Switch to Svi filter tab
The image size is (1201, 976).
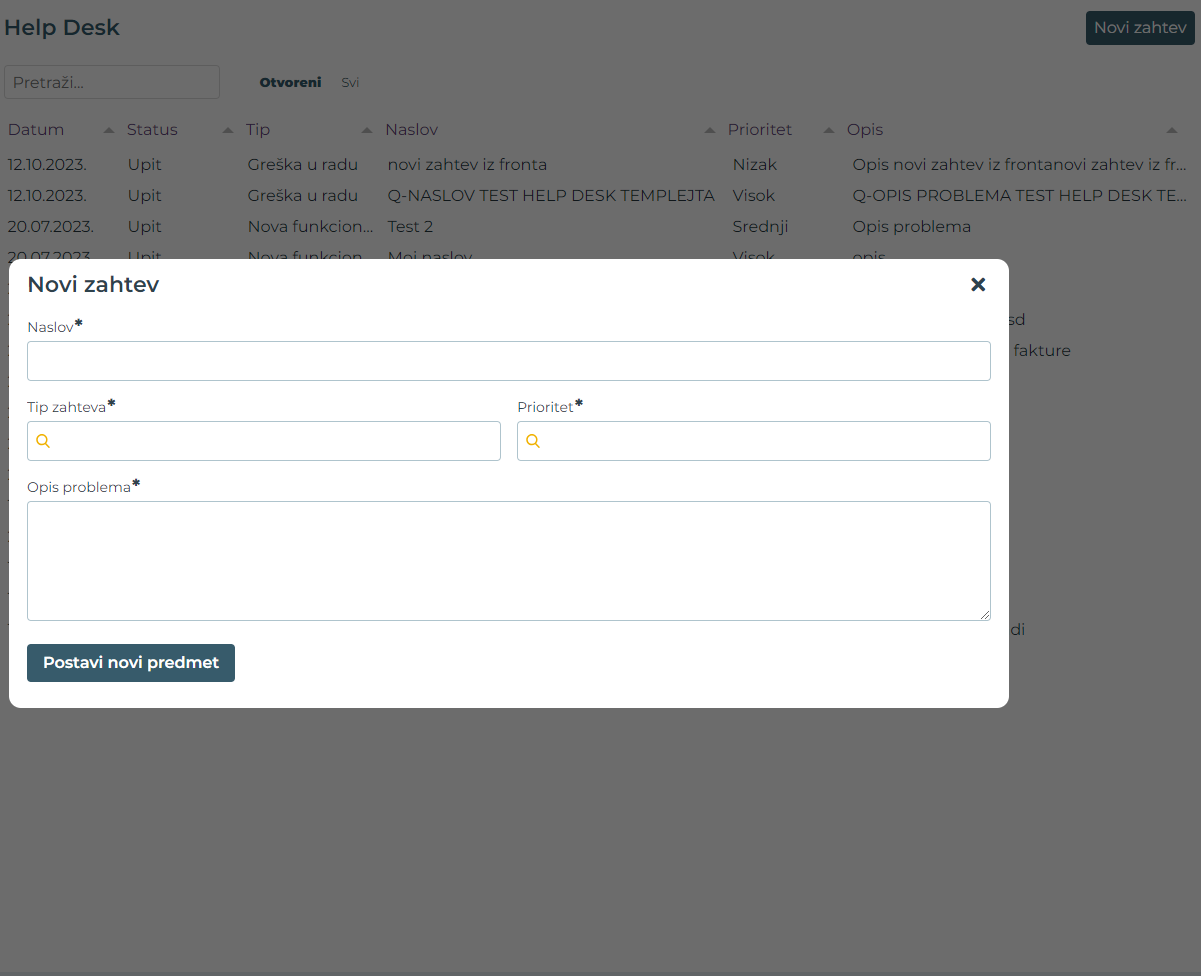point(350,83)
